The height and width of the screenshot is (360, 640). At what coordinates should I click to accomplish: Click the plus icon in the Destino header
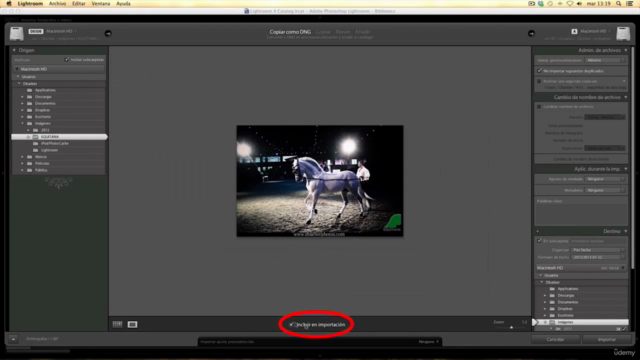tap(538, 231)
